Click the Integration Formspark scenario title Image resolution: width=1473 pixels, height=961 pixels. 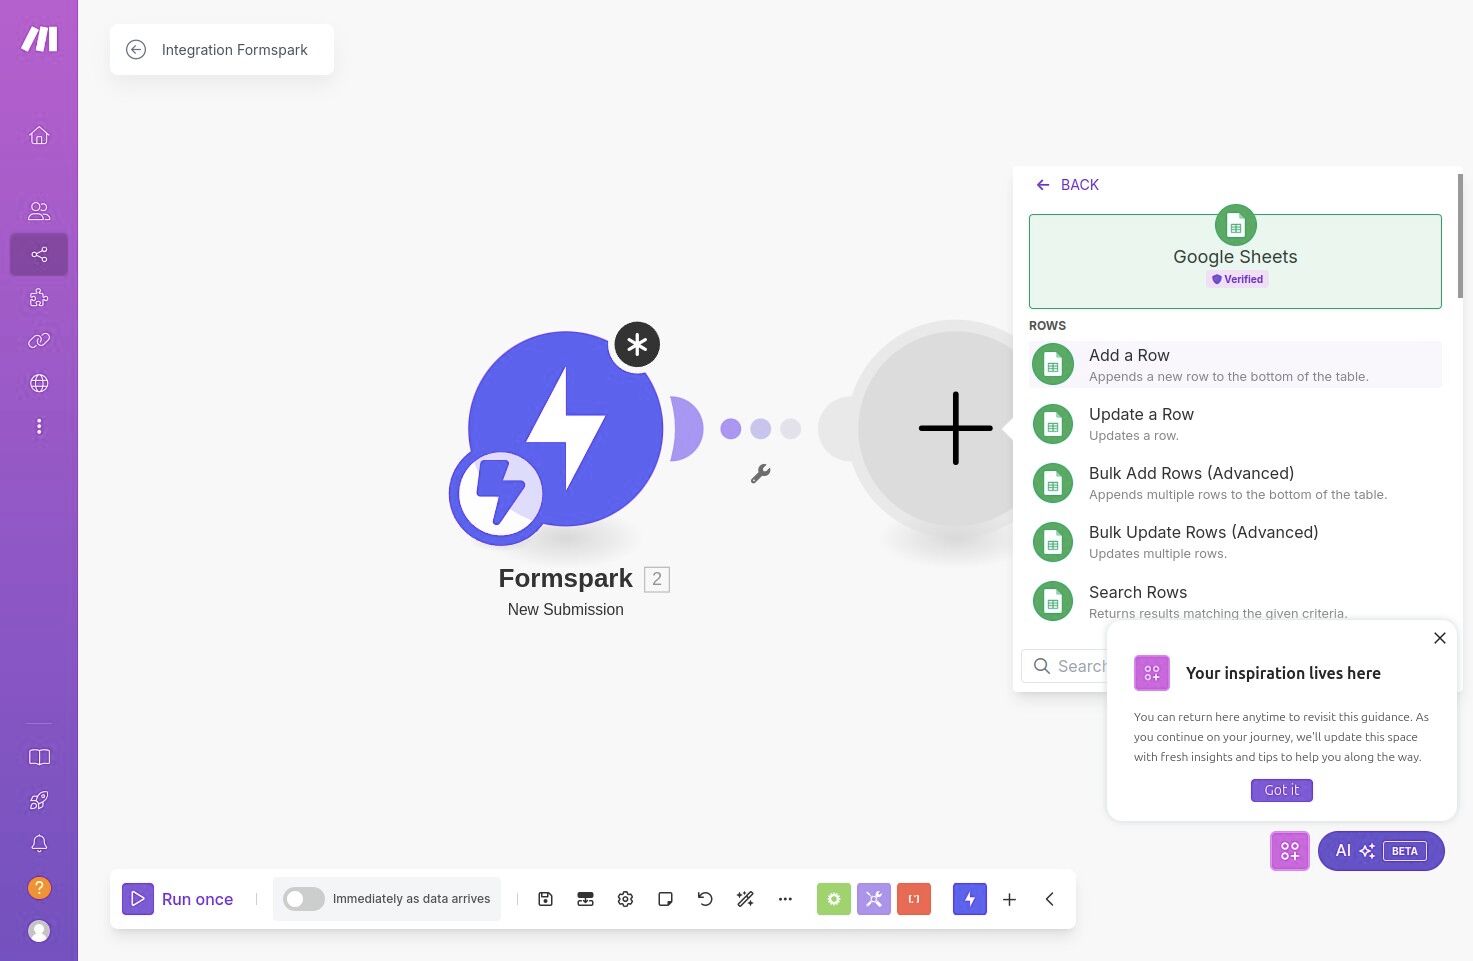[235, 50]
